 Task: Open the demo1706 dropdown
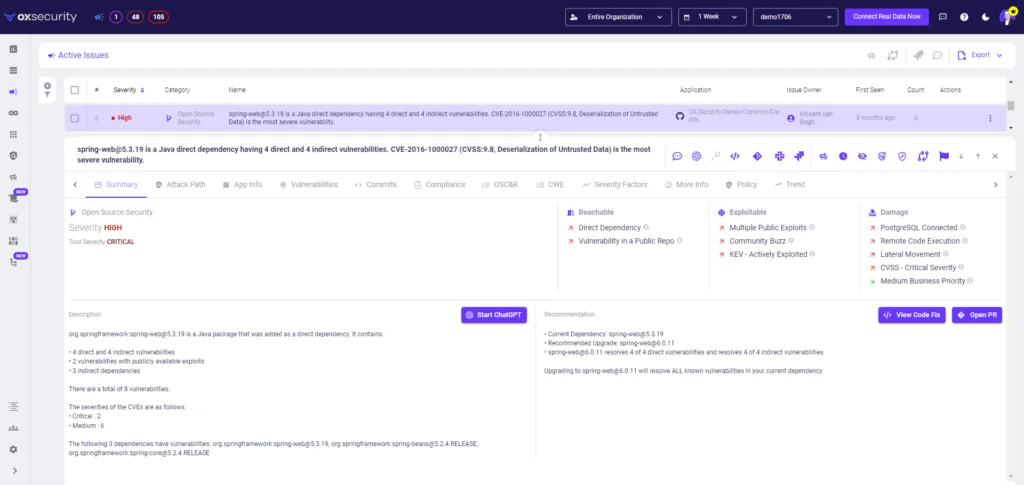click(795, 17)
